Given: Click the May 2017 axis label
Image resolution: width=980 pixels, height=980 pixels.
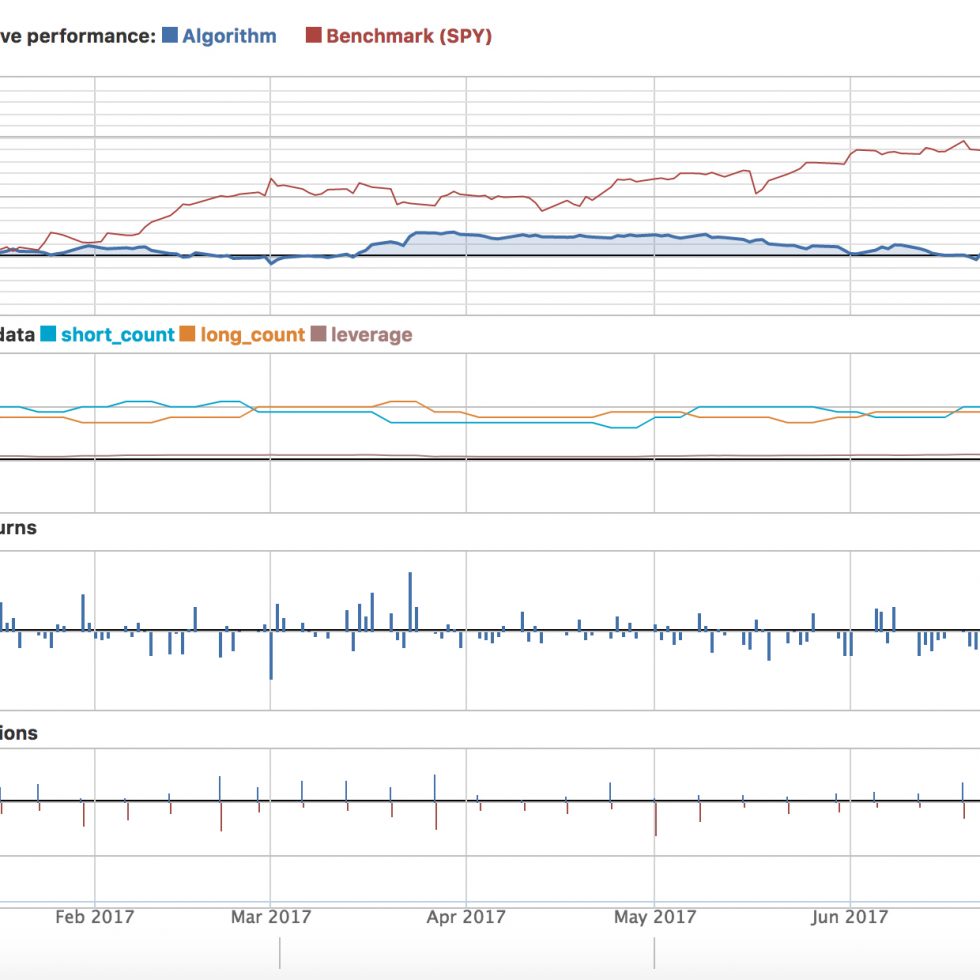Looking at the screenshot, I should (654, 916).
